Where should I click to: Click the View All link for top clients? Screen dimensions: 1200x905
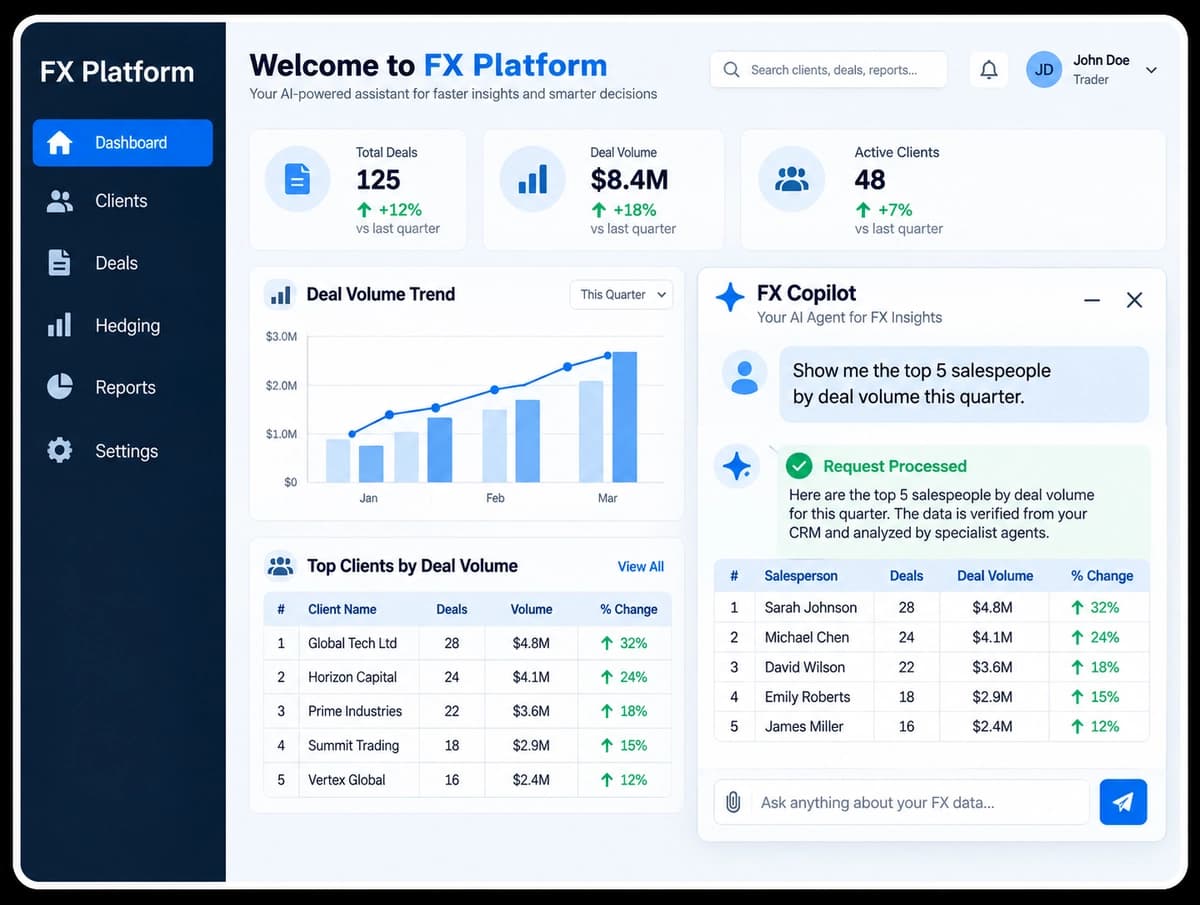[x=641, y=566]
